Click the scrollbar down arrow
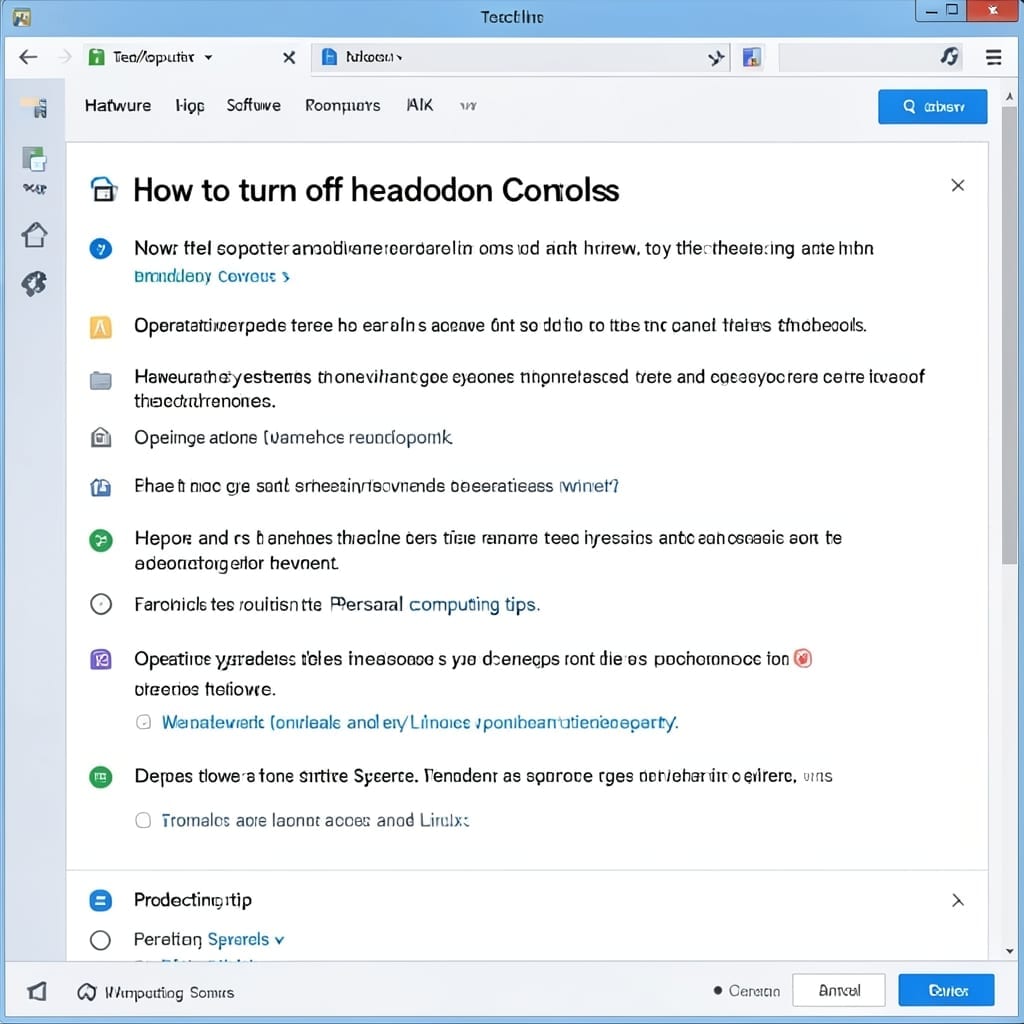The width and height of the screenshot is (1024, 1024). (1010, 952)
